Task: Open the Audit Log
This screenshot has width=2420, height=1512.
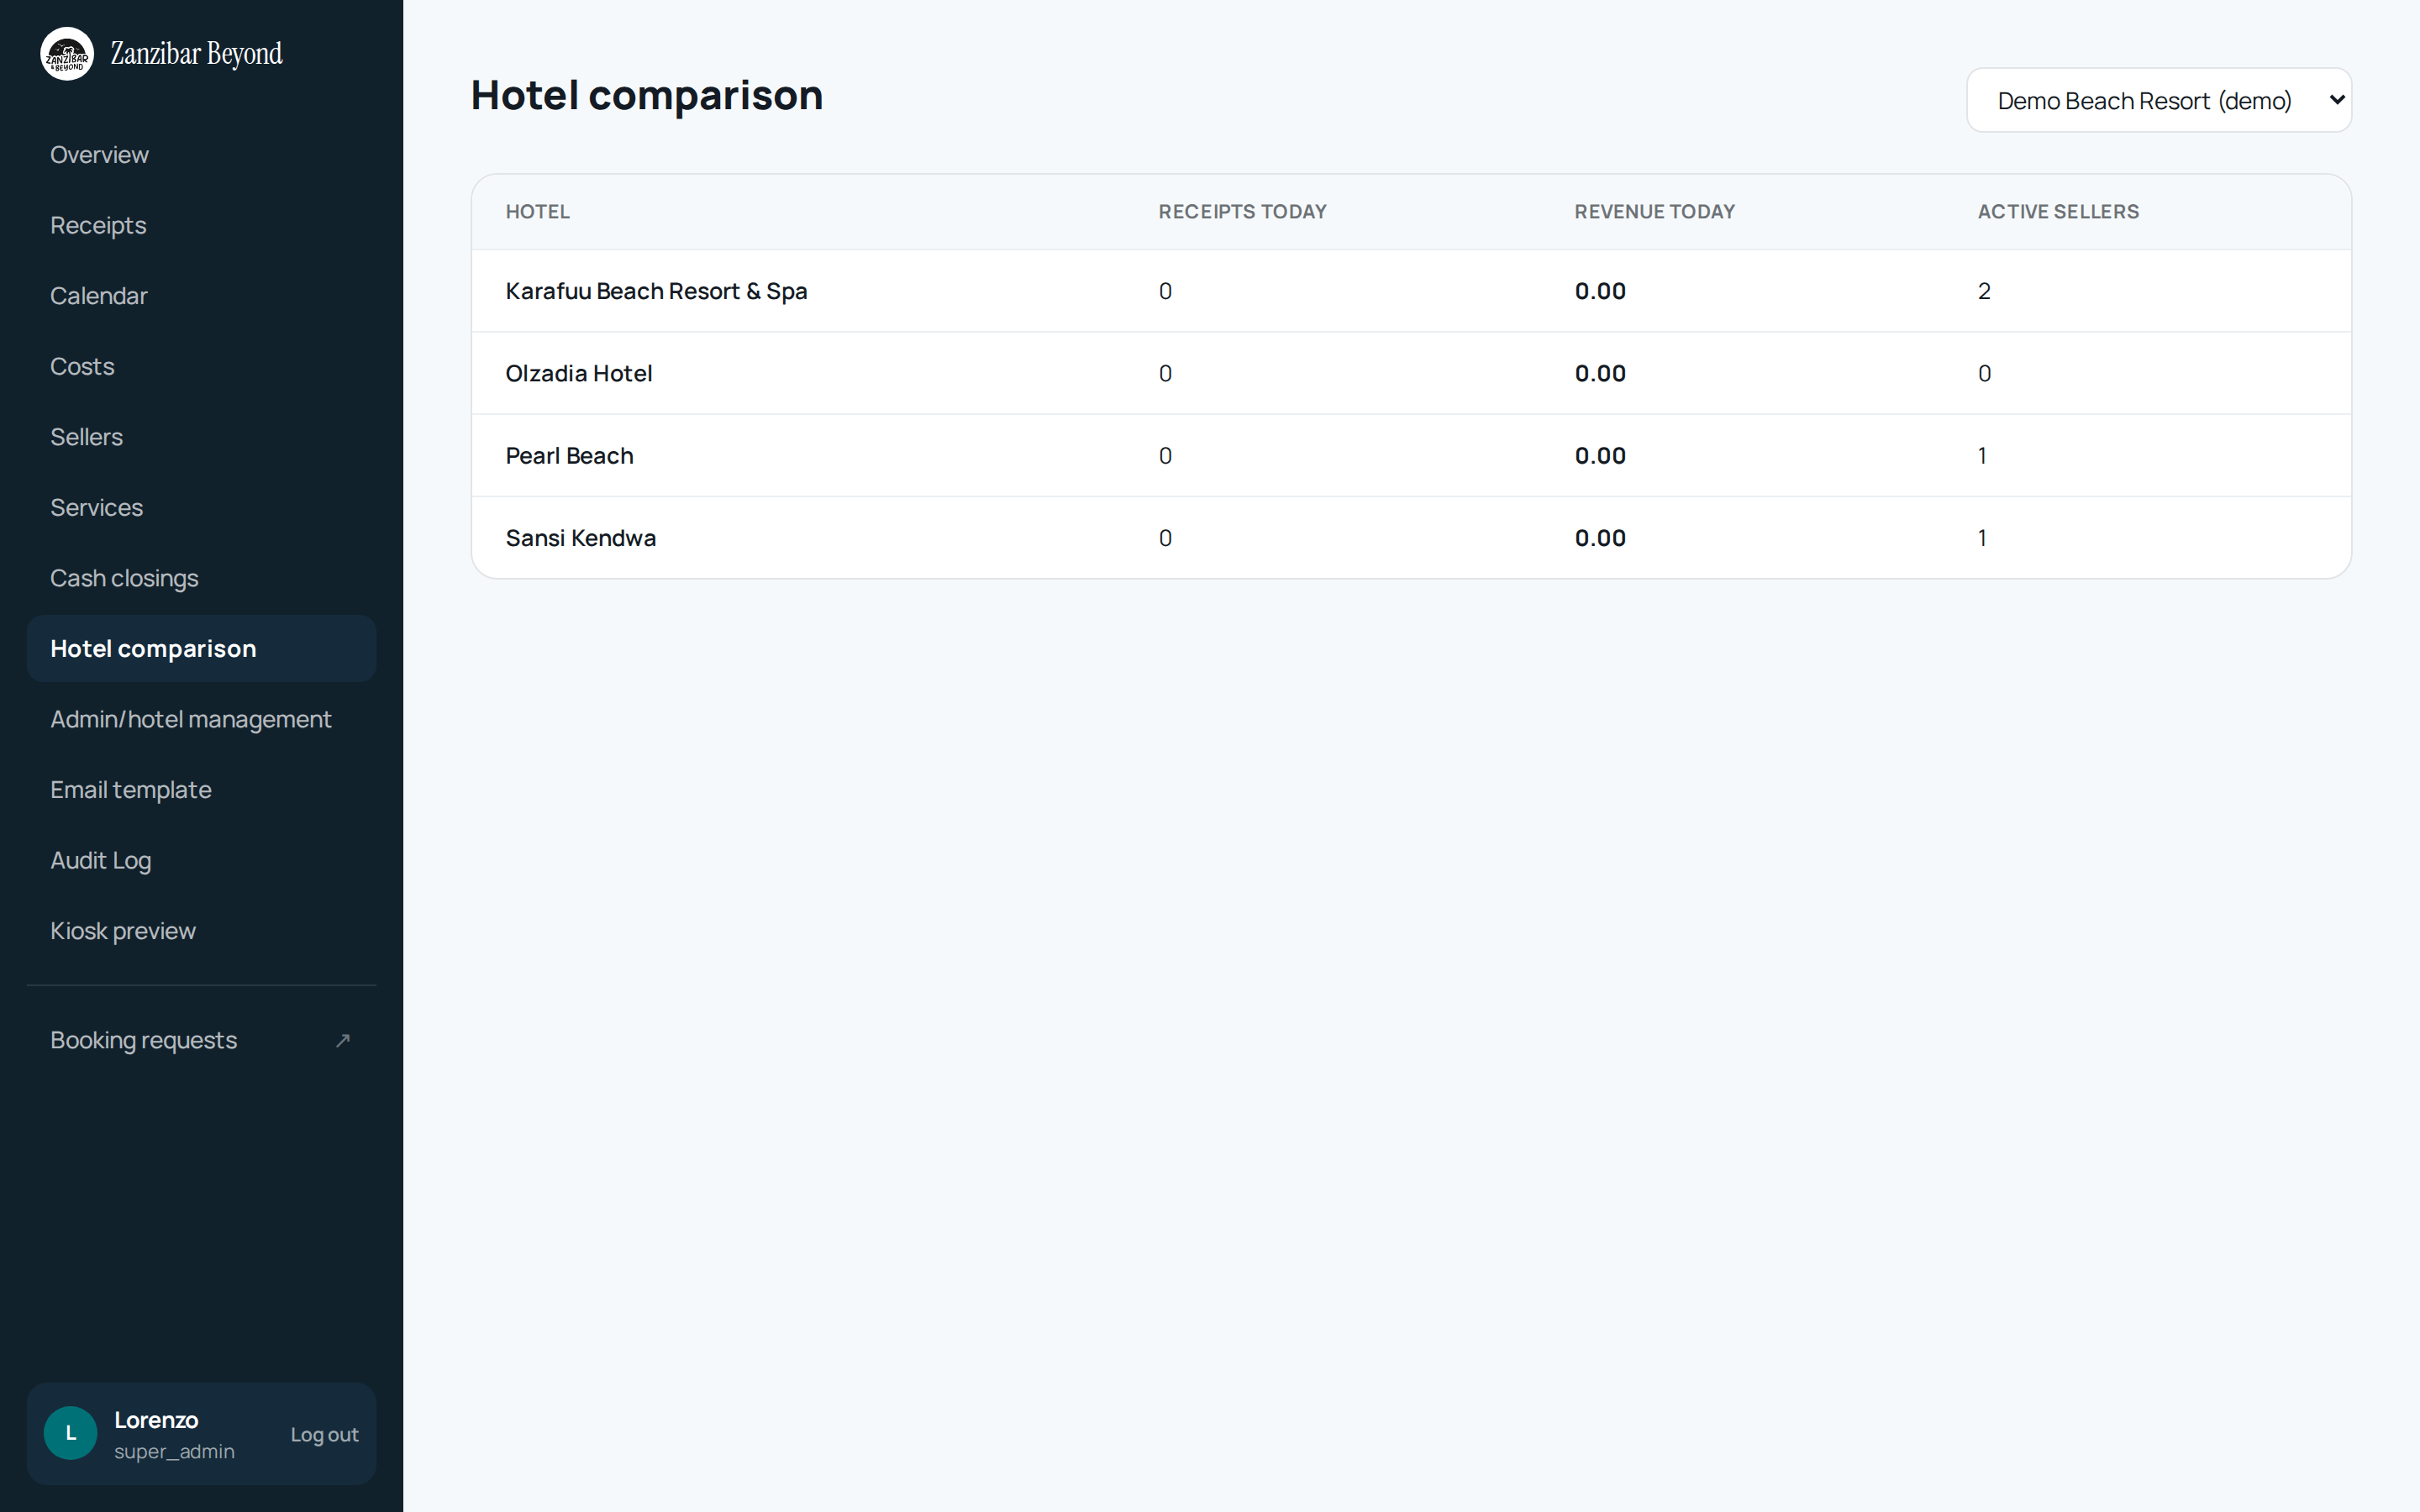Action: pos(201,860)
